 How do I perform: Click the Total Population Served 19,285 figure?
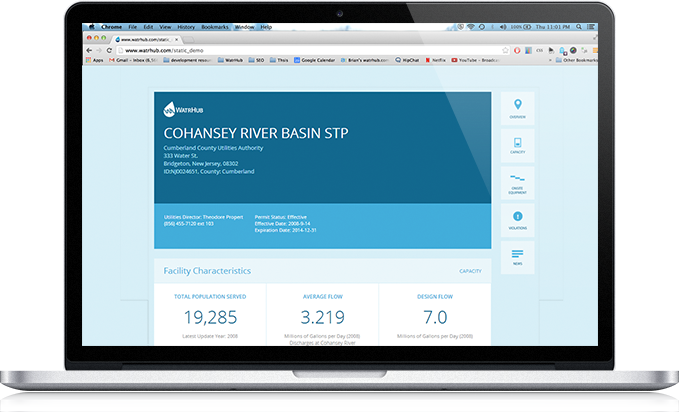point(210,318)
